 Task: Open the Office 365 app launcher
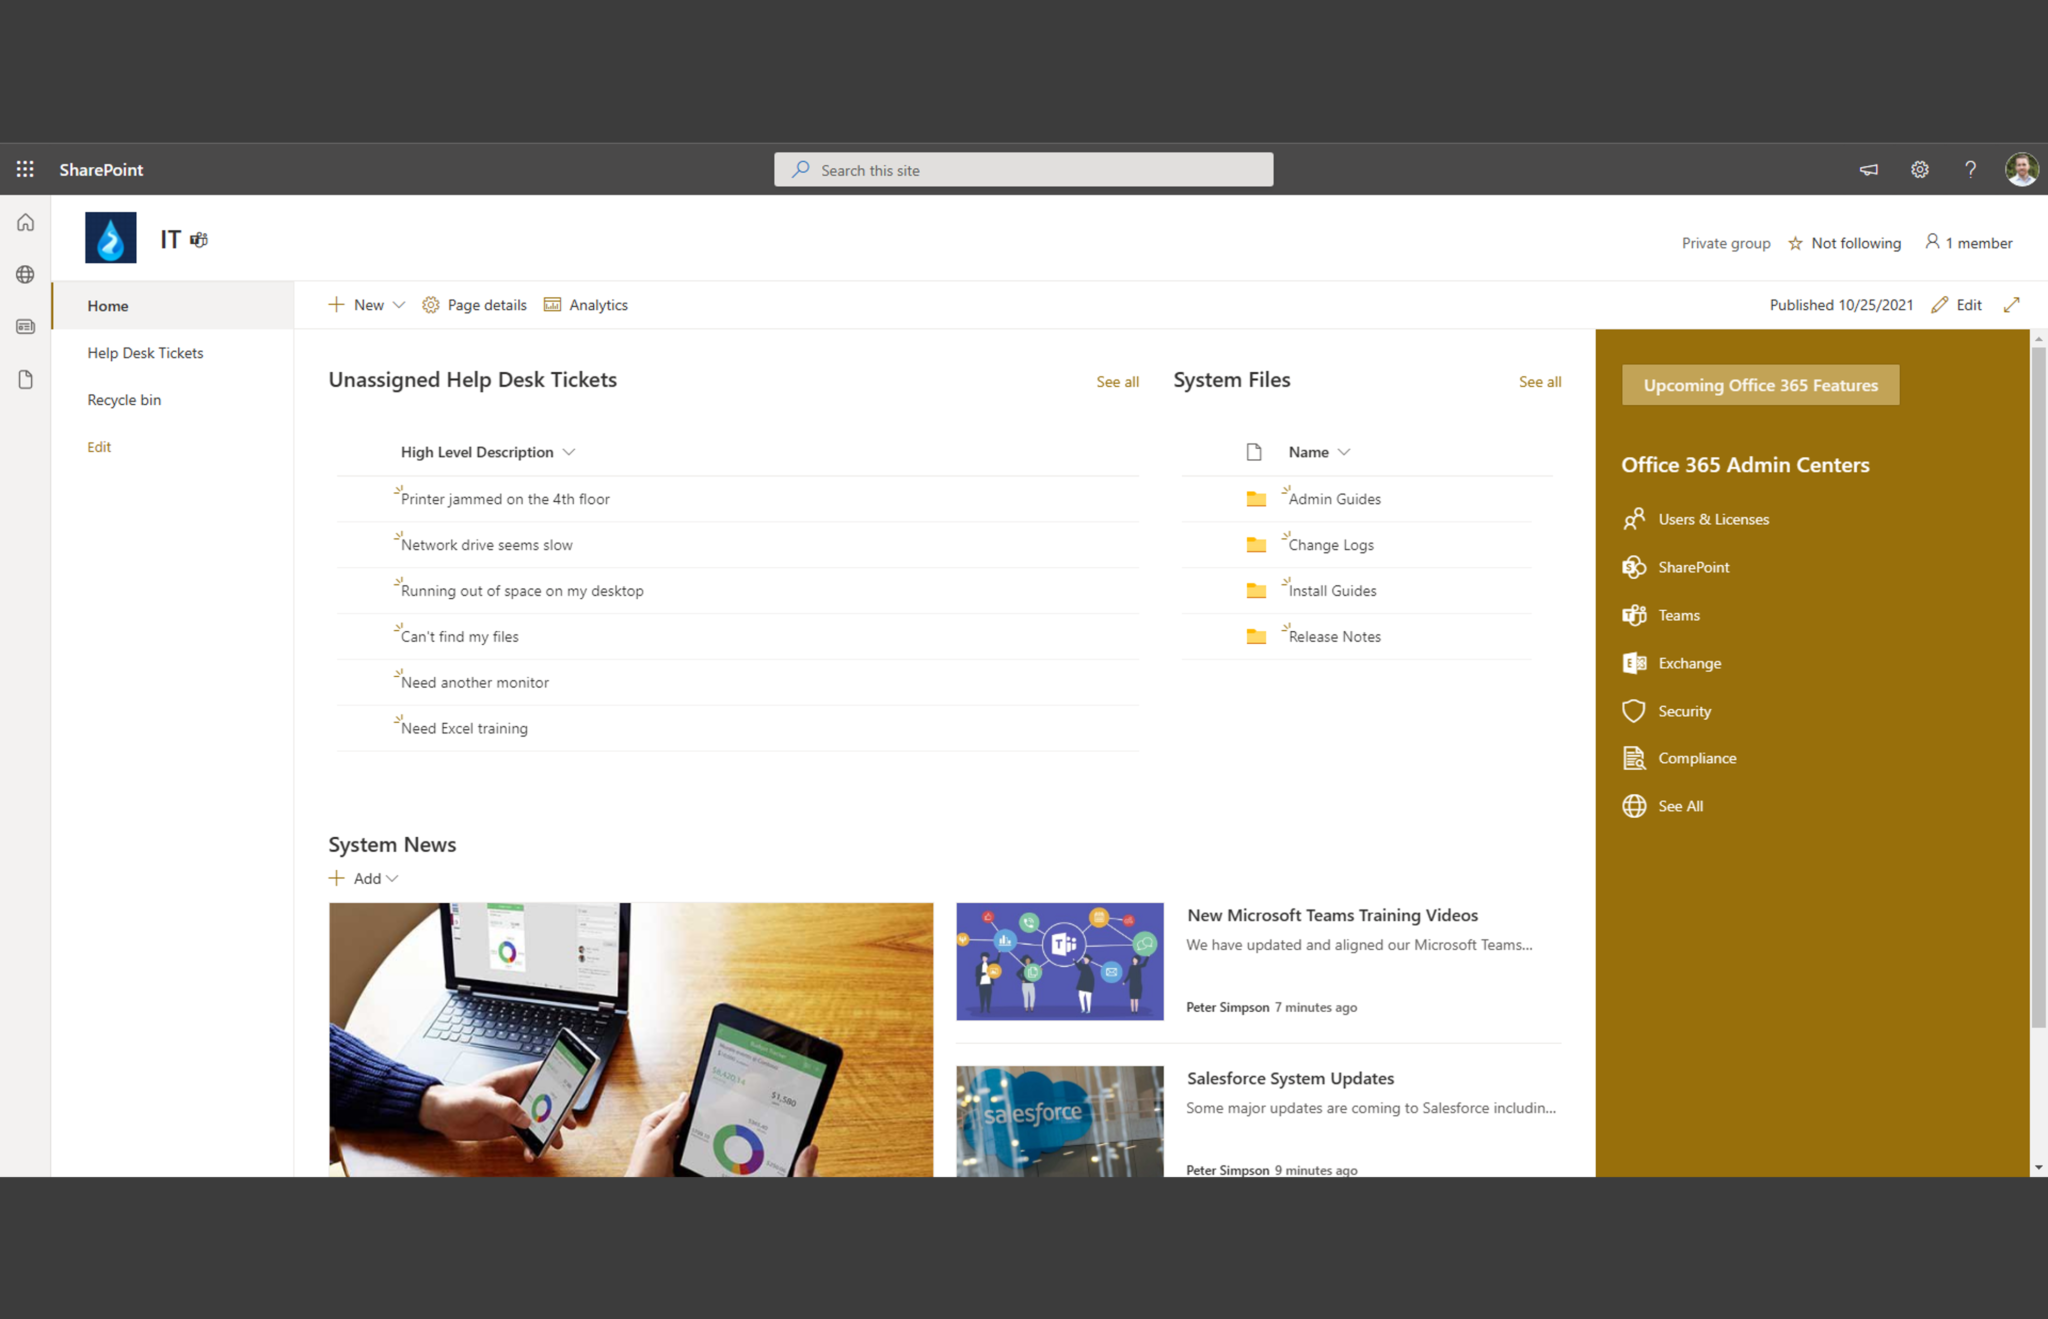point(25,169)
